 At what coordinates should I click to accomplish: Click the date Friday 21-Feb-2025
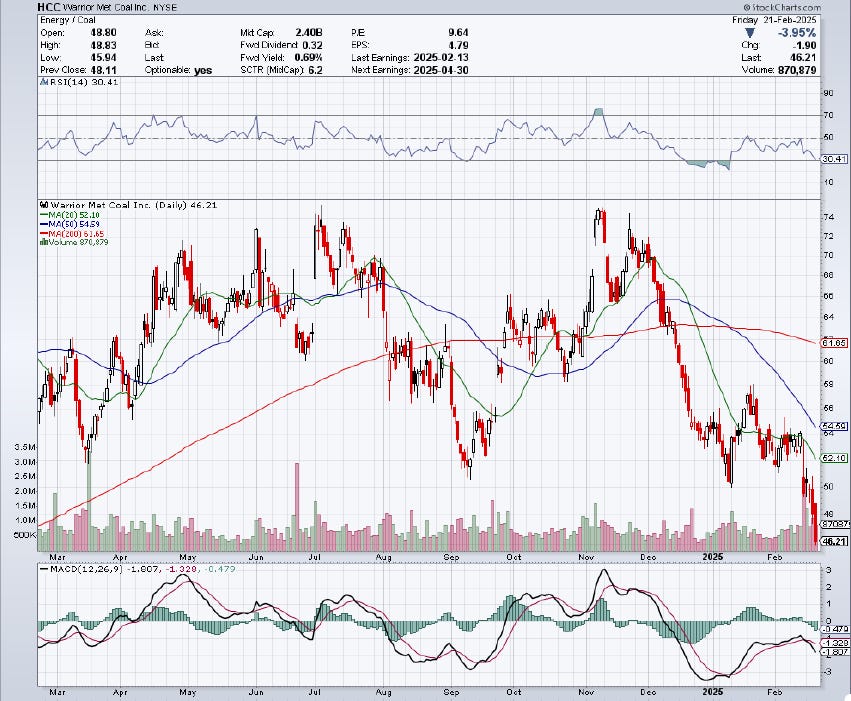(x=774, y=20)
